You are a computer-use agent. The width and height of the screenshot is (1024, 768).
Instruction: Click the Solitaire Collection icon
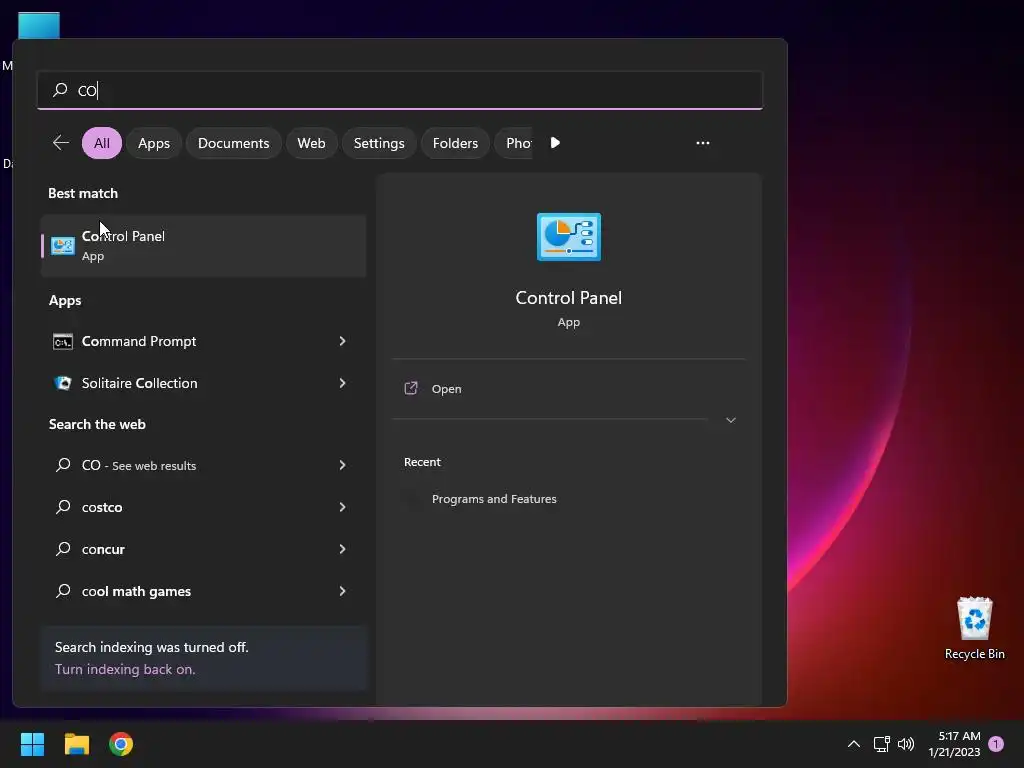[63, 383]
